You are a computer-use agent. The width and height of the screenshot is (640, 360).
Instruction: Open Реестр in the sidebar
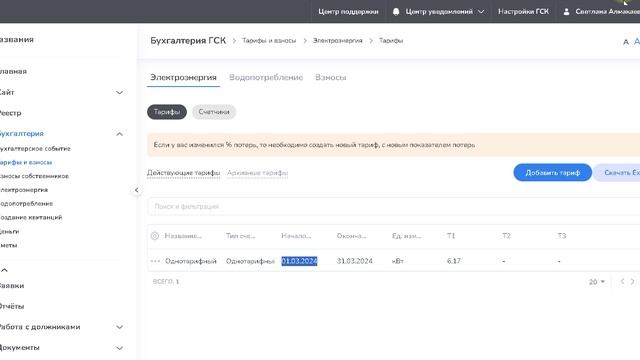click(10, 113)
